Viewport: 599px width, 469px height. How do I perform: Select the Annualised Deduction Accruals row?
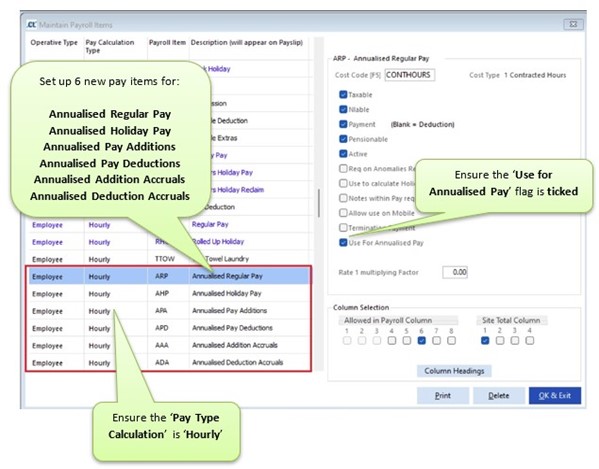[169, 362]
